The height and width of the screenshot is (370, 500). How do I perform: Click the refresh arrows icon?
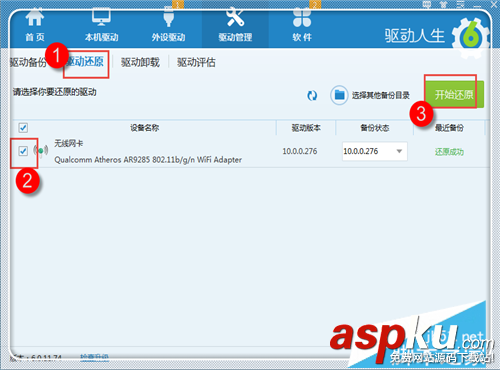(x=312, y=96)
